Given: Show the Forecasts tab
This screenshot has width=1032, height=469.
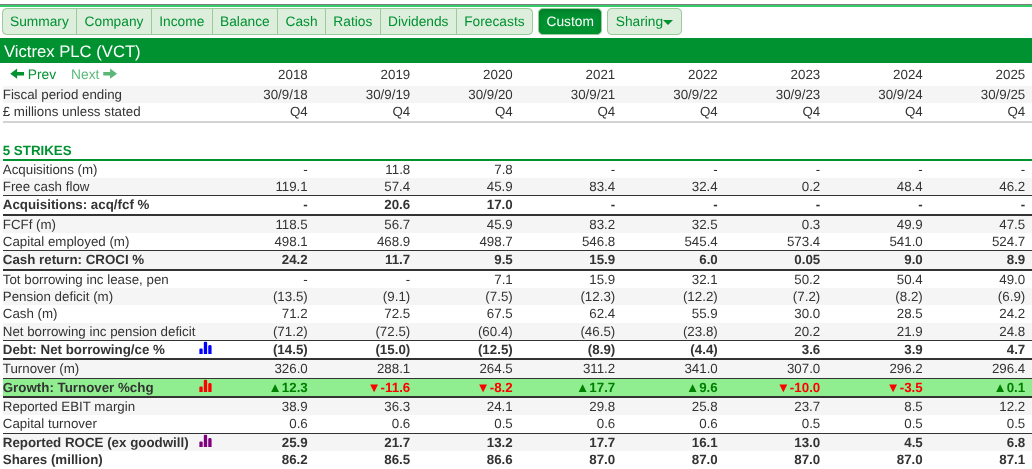Looking at the screenshot, I should pyautogui.click(x=494, y=21).
